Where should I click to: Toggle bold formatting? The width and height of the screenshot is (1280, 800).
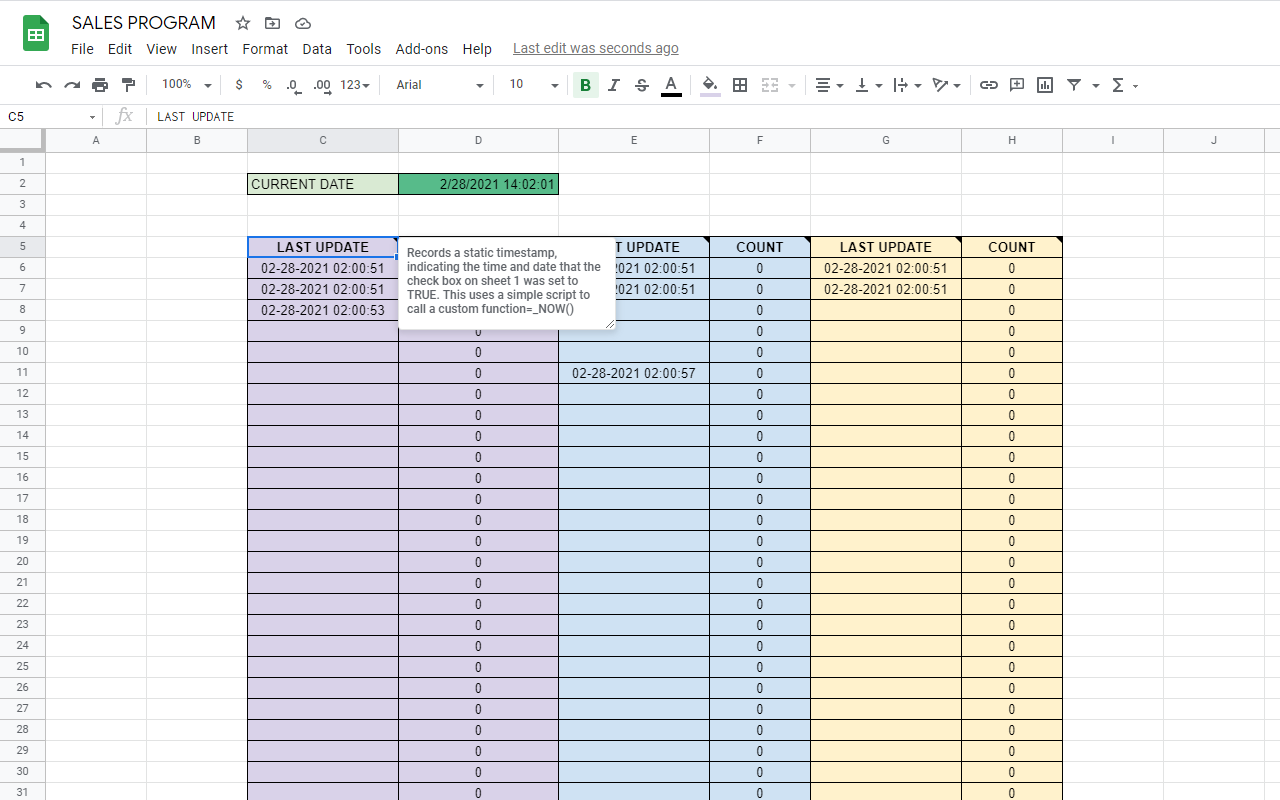click(x=585, y=85)
